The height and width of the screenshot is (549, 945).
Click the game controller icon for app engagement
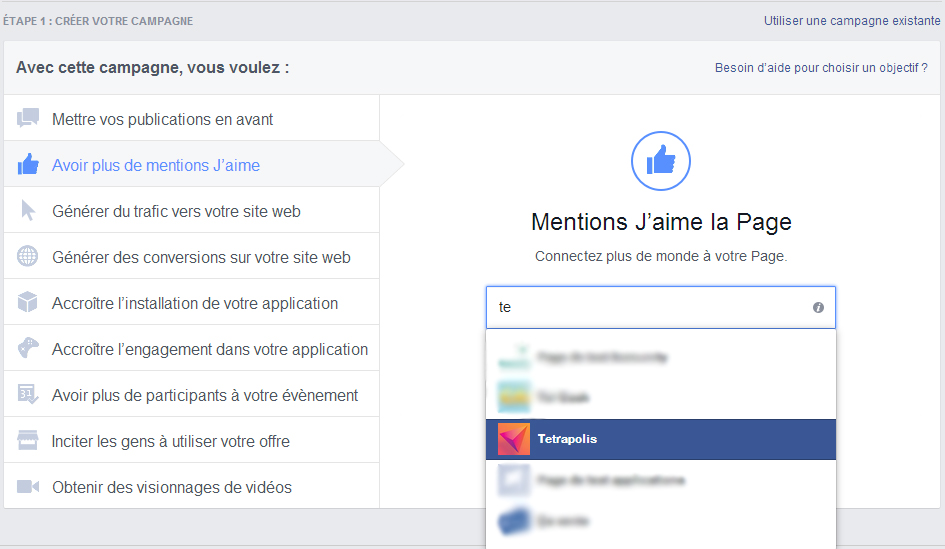click(x=28, y=348)
